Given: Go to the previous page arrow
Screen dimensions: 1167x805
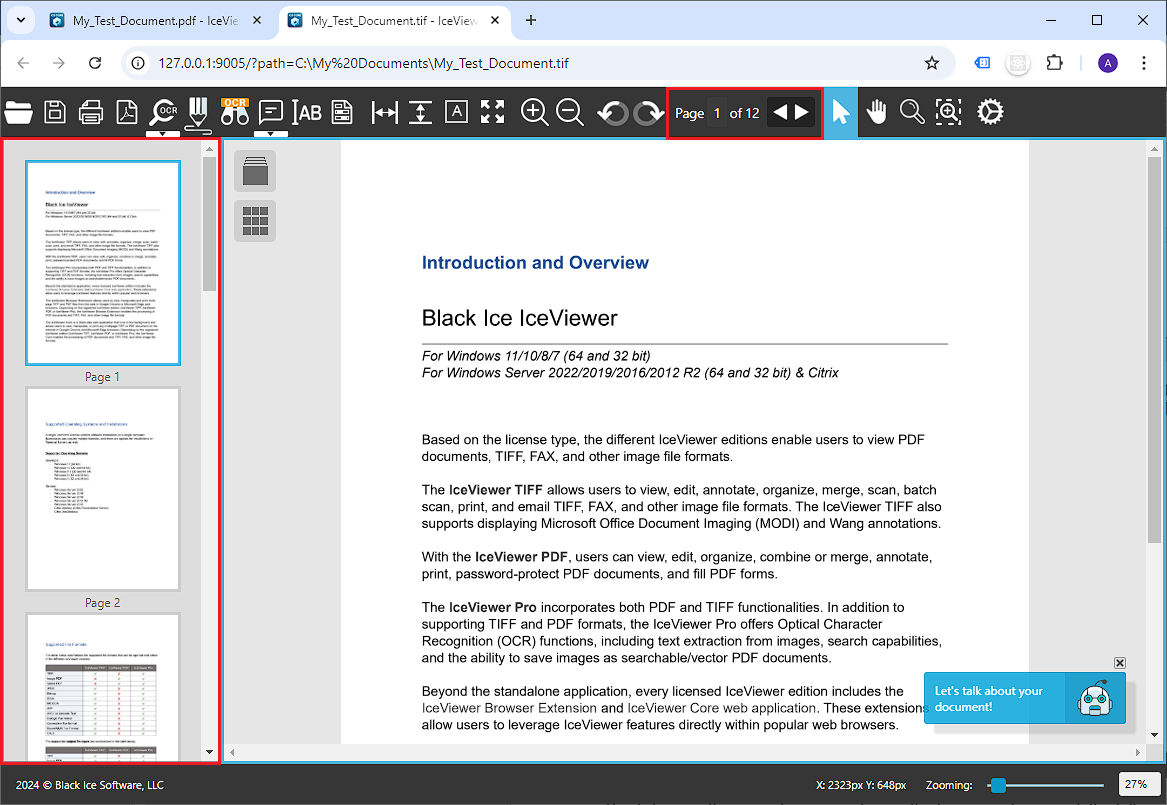Looking at the screenshot, I should tap(779, 112).
